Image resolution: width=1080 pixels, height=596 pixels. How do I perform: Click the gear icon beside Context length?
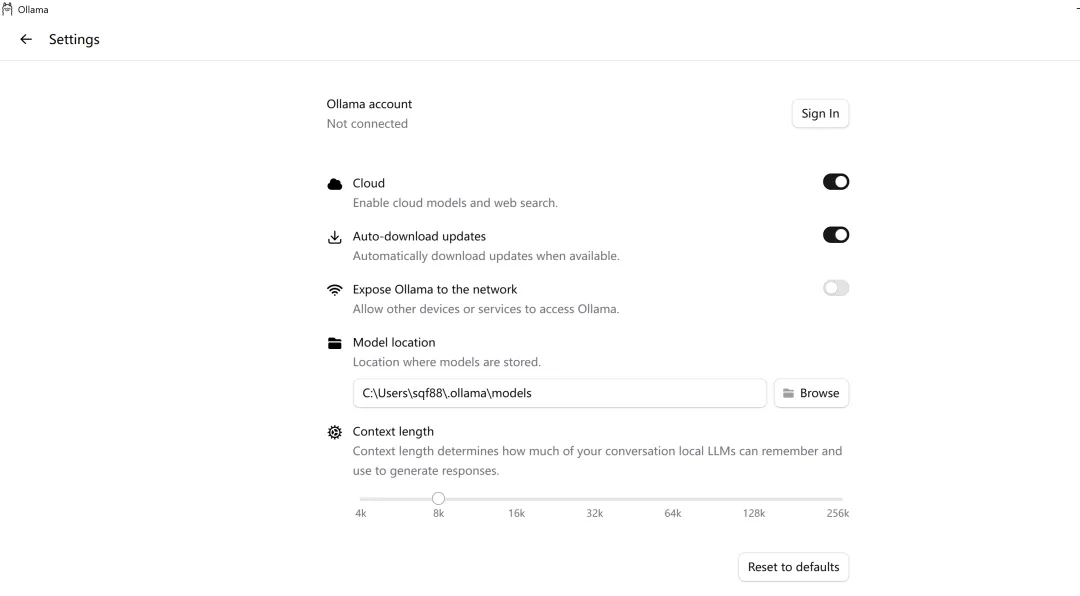pos(335,433)
